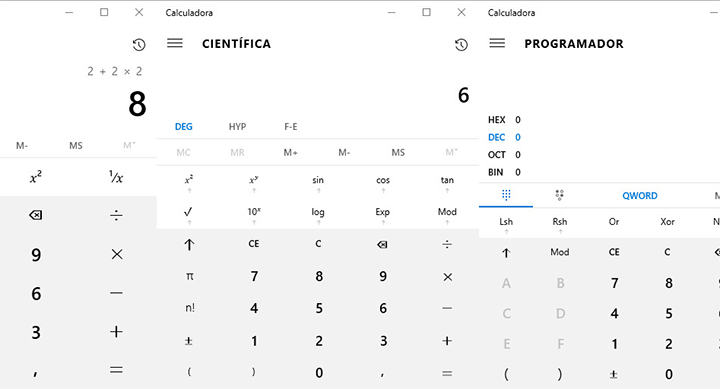Open memory list M dropdown in Científica

tap(451, 152)
